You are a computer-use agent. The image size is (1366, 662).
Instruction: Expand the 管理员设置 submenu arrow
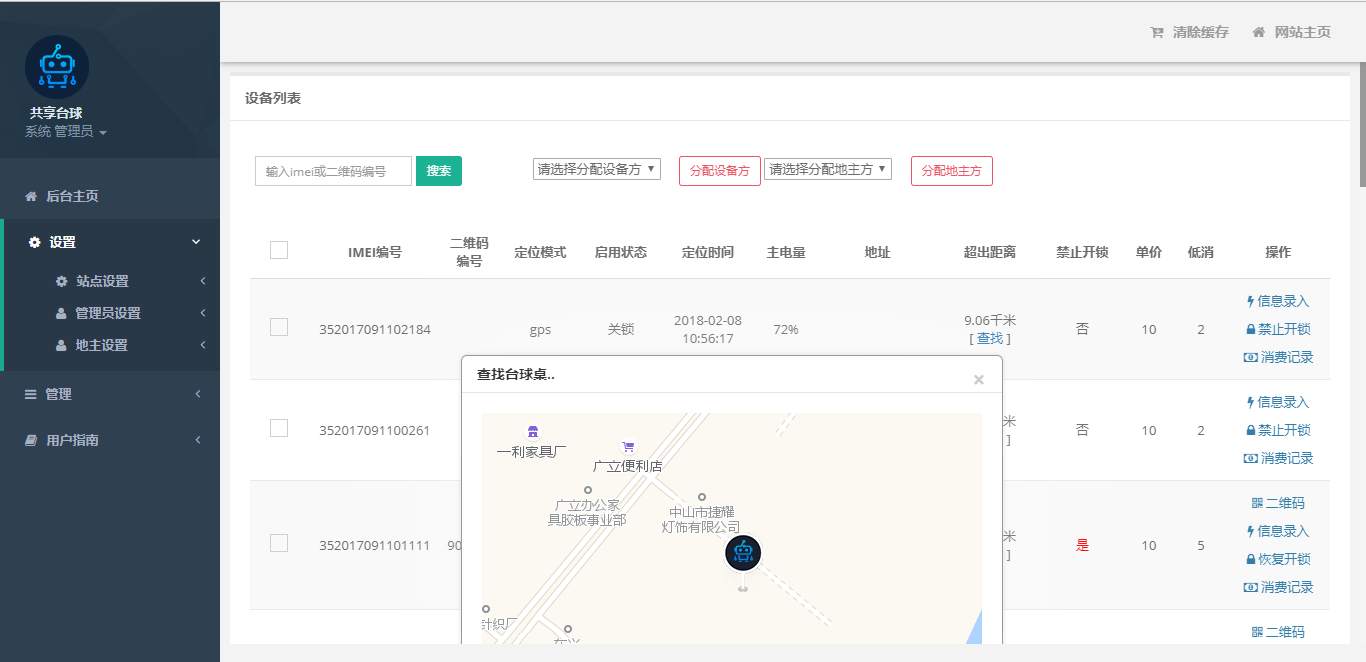pyautogui.click(x=202, y=313)
